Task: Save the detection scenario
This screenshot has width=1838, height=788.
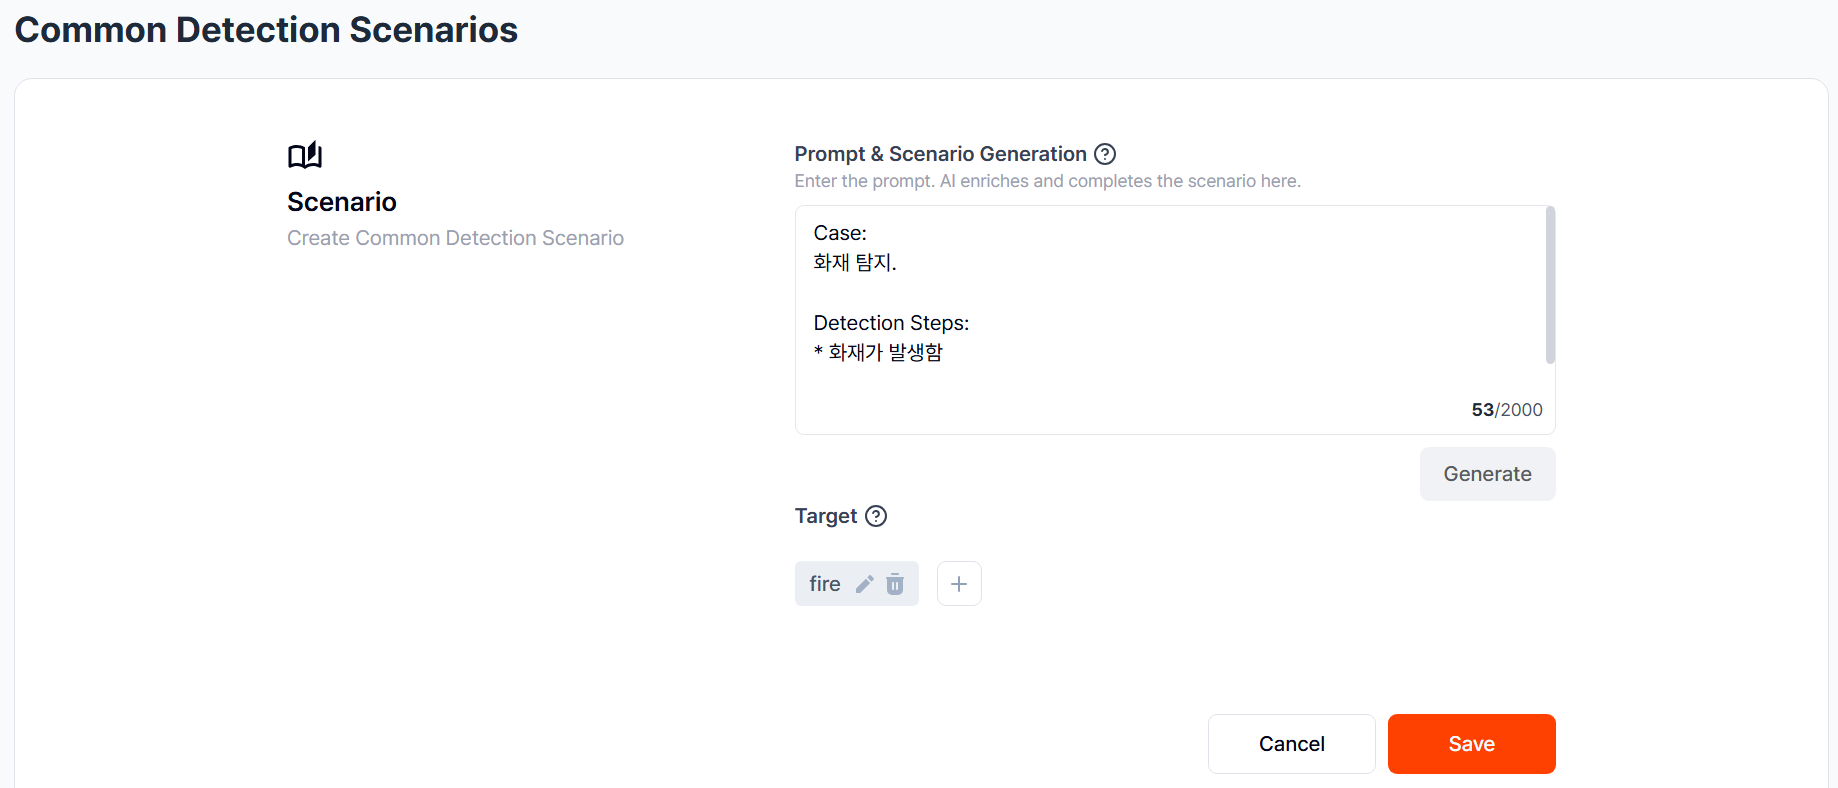Action: click(x=1471, y=744)
